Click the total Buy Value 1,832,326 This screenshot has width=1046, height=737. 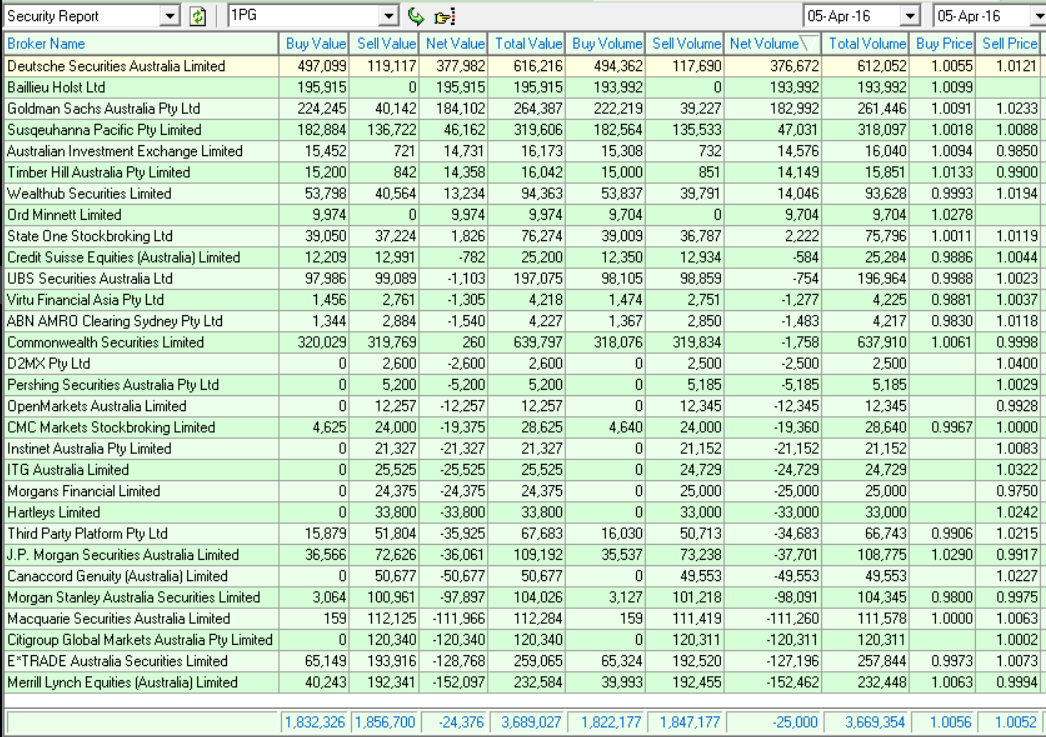[315, 724]
